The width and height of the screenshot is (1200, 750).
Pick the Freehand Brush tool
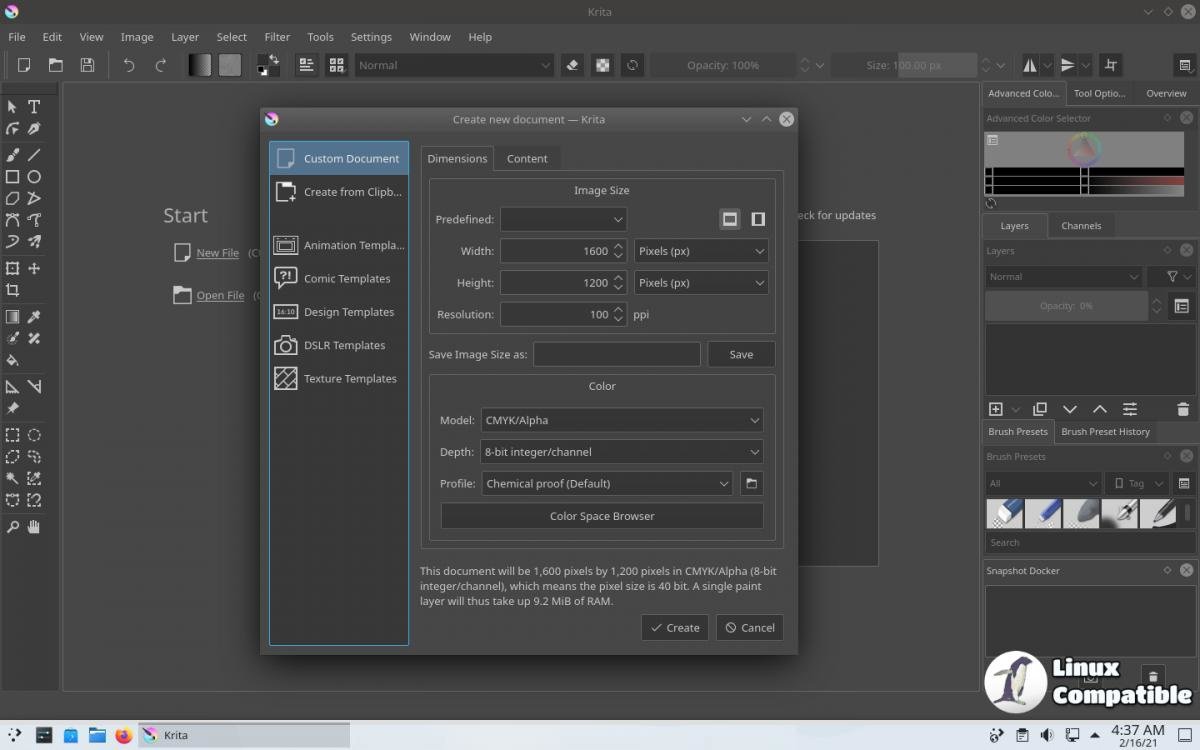12,155
